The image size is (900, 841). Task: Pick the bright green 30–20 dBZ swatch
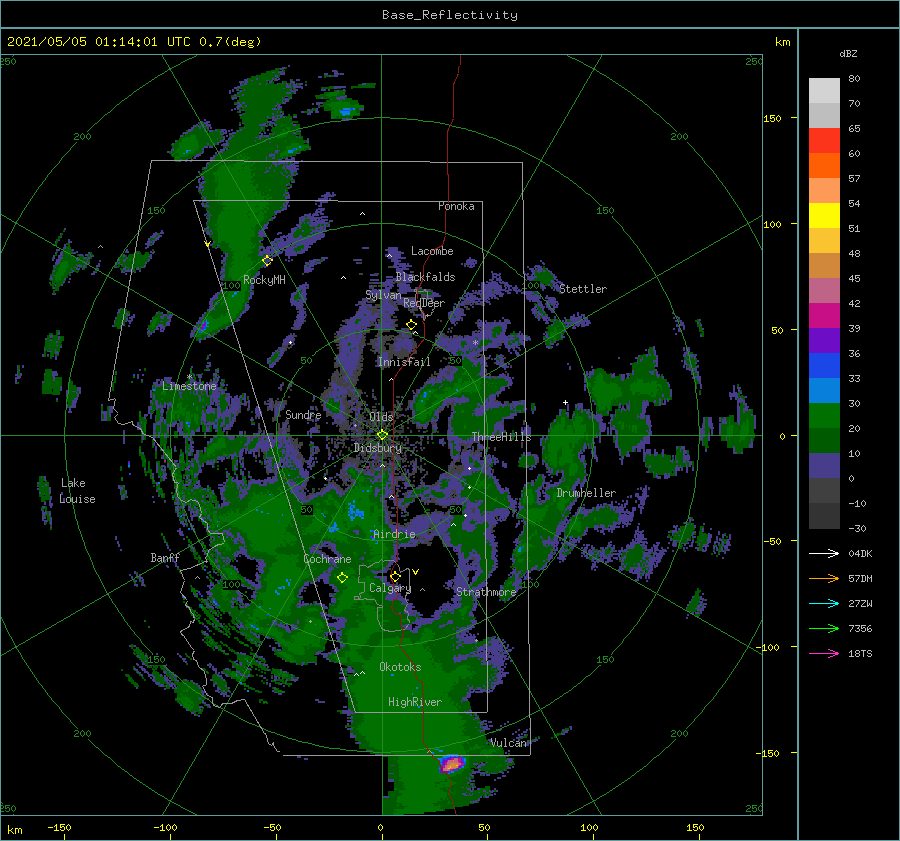824,416
